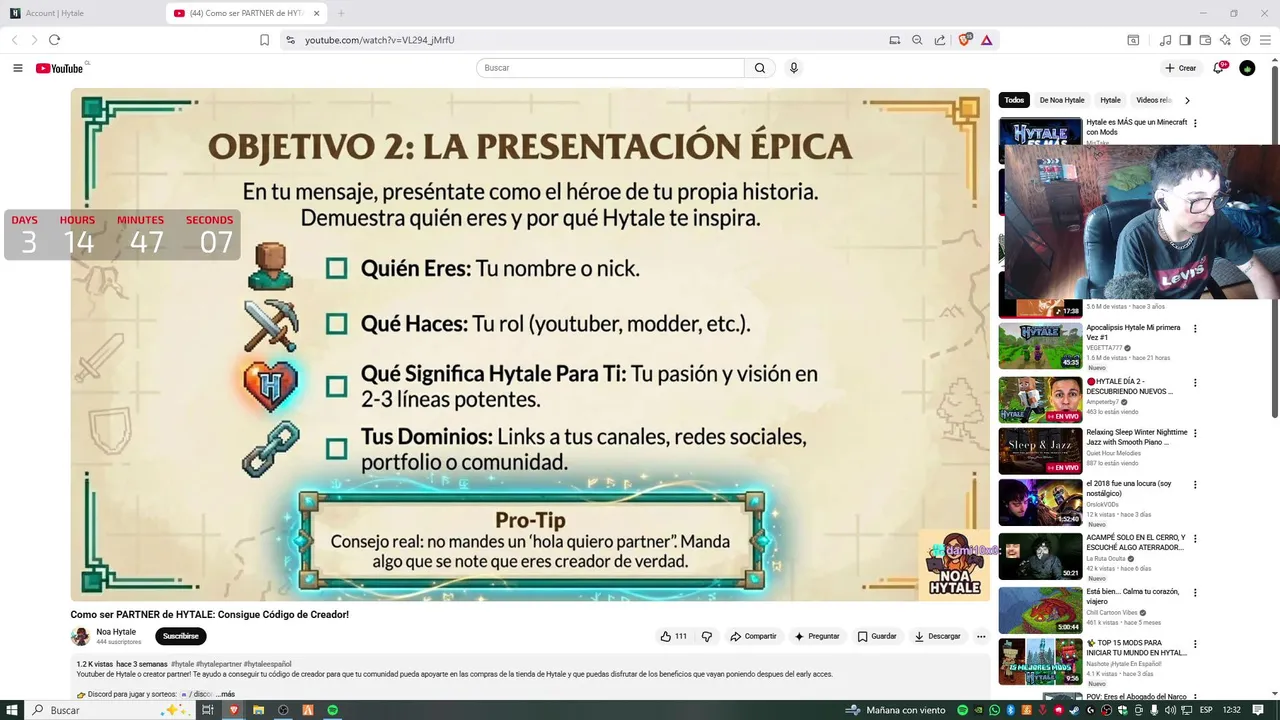Click the 'Guardar' save button
Image resolution: width=1280 pixels, height=720 pixels.
877,636
